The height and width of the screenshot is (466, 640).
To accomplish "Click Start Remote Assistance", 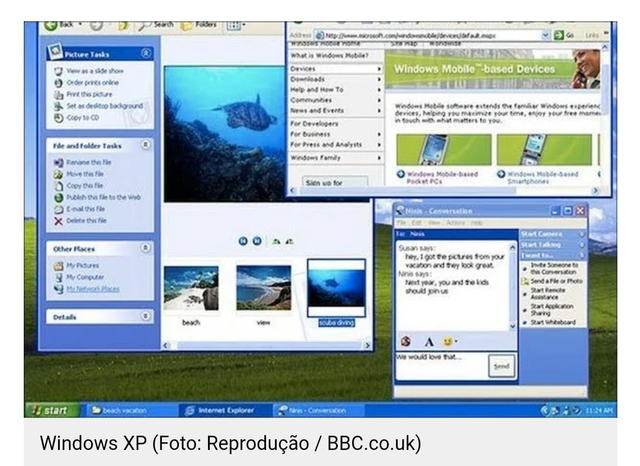I will tap(547, 293).
